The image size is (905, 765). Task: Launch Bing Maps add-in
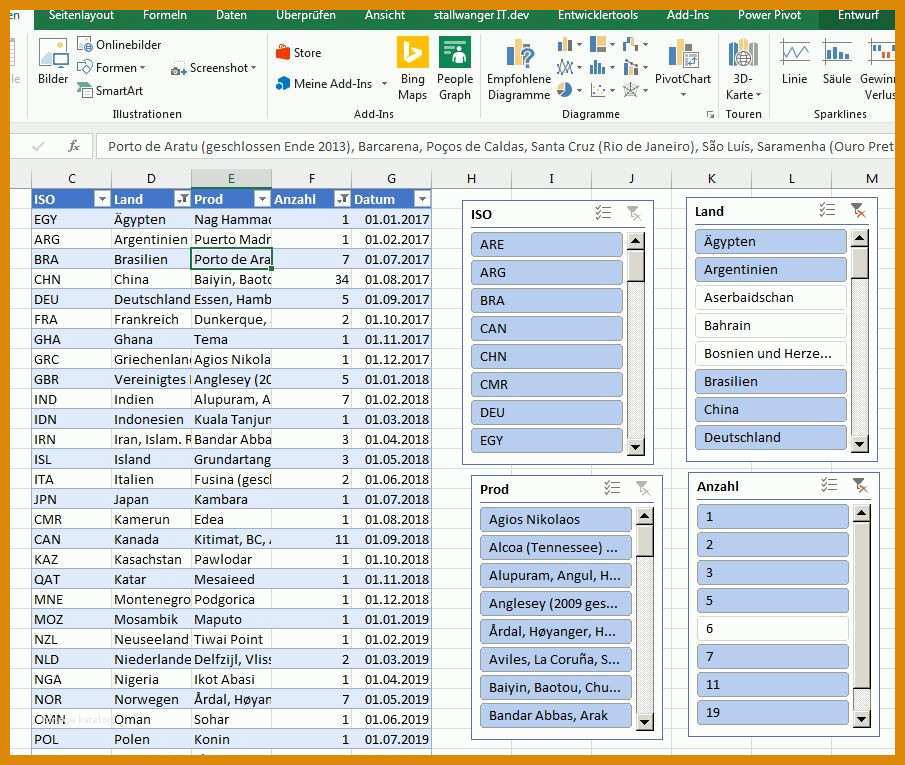[412, 68]
